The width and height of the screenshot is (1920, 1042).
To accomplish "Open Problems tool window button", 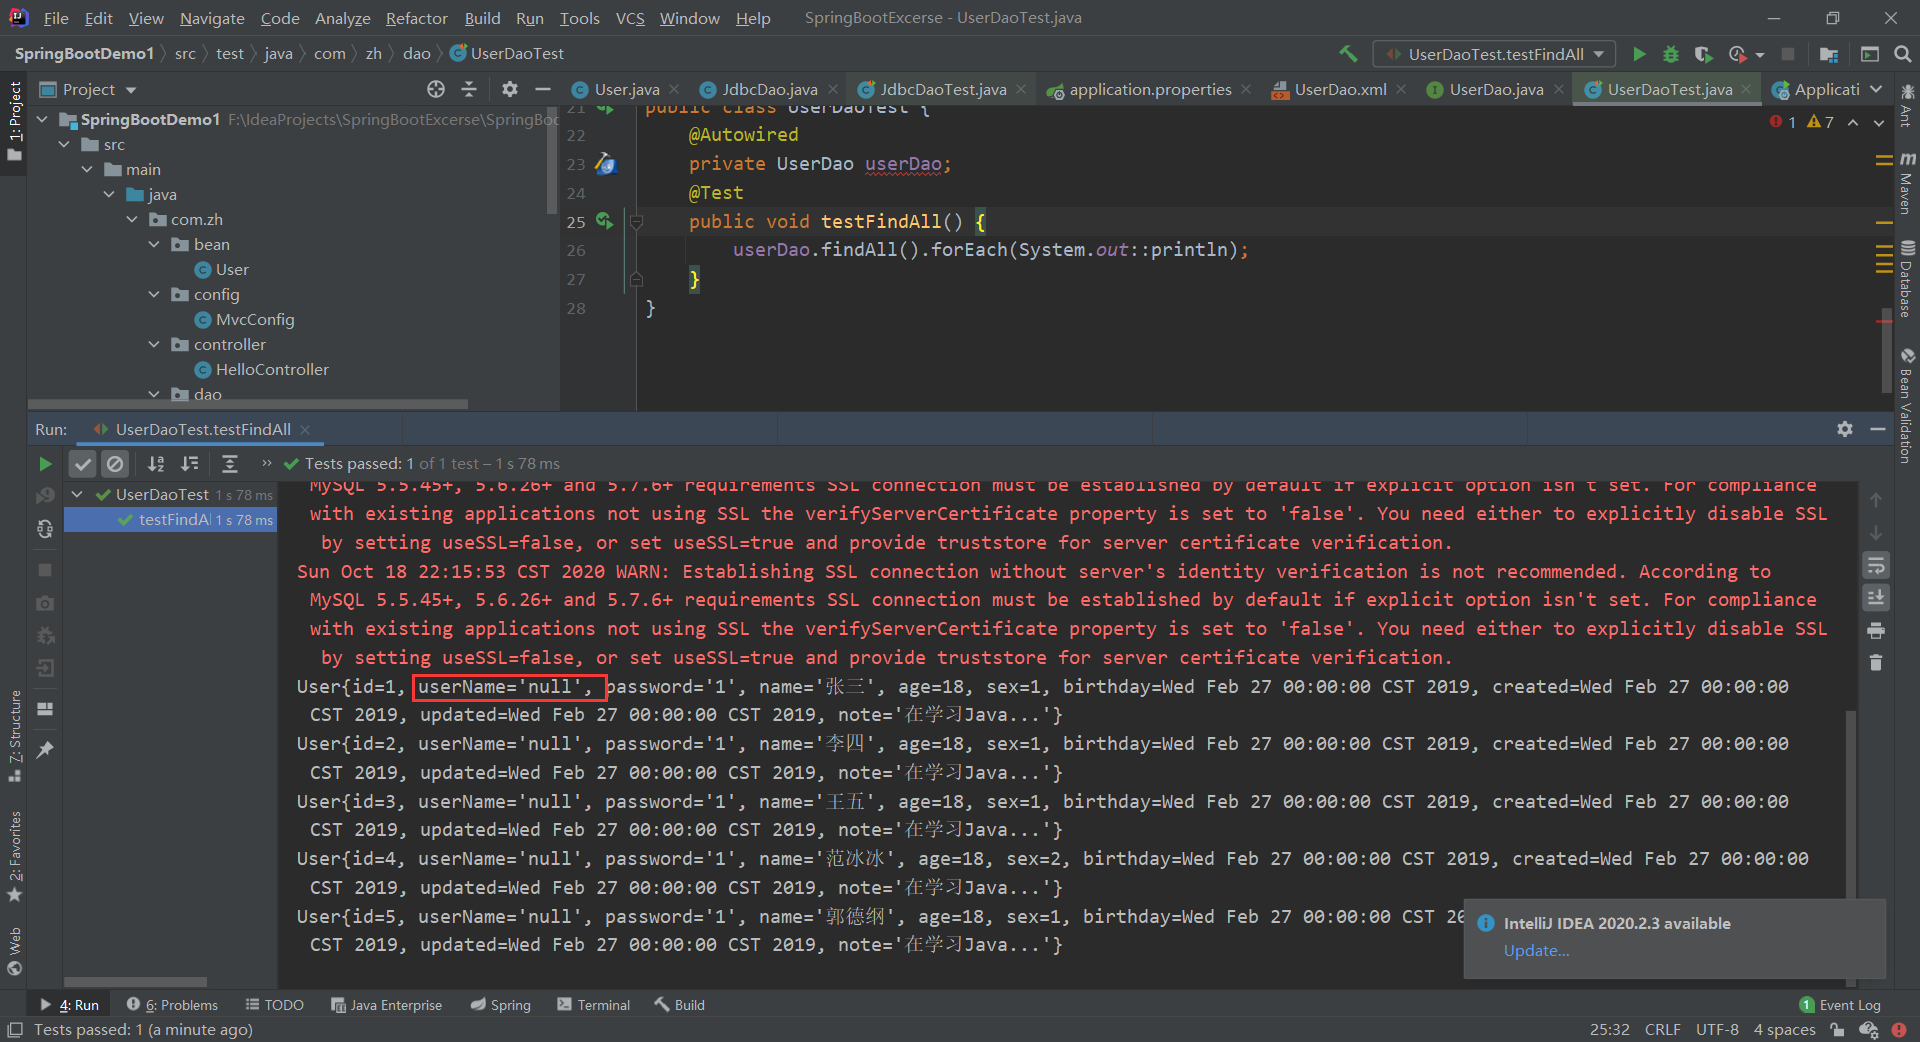I will (x=172, y=1005).
